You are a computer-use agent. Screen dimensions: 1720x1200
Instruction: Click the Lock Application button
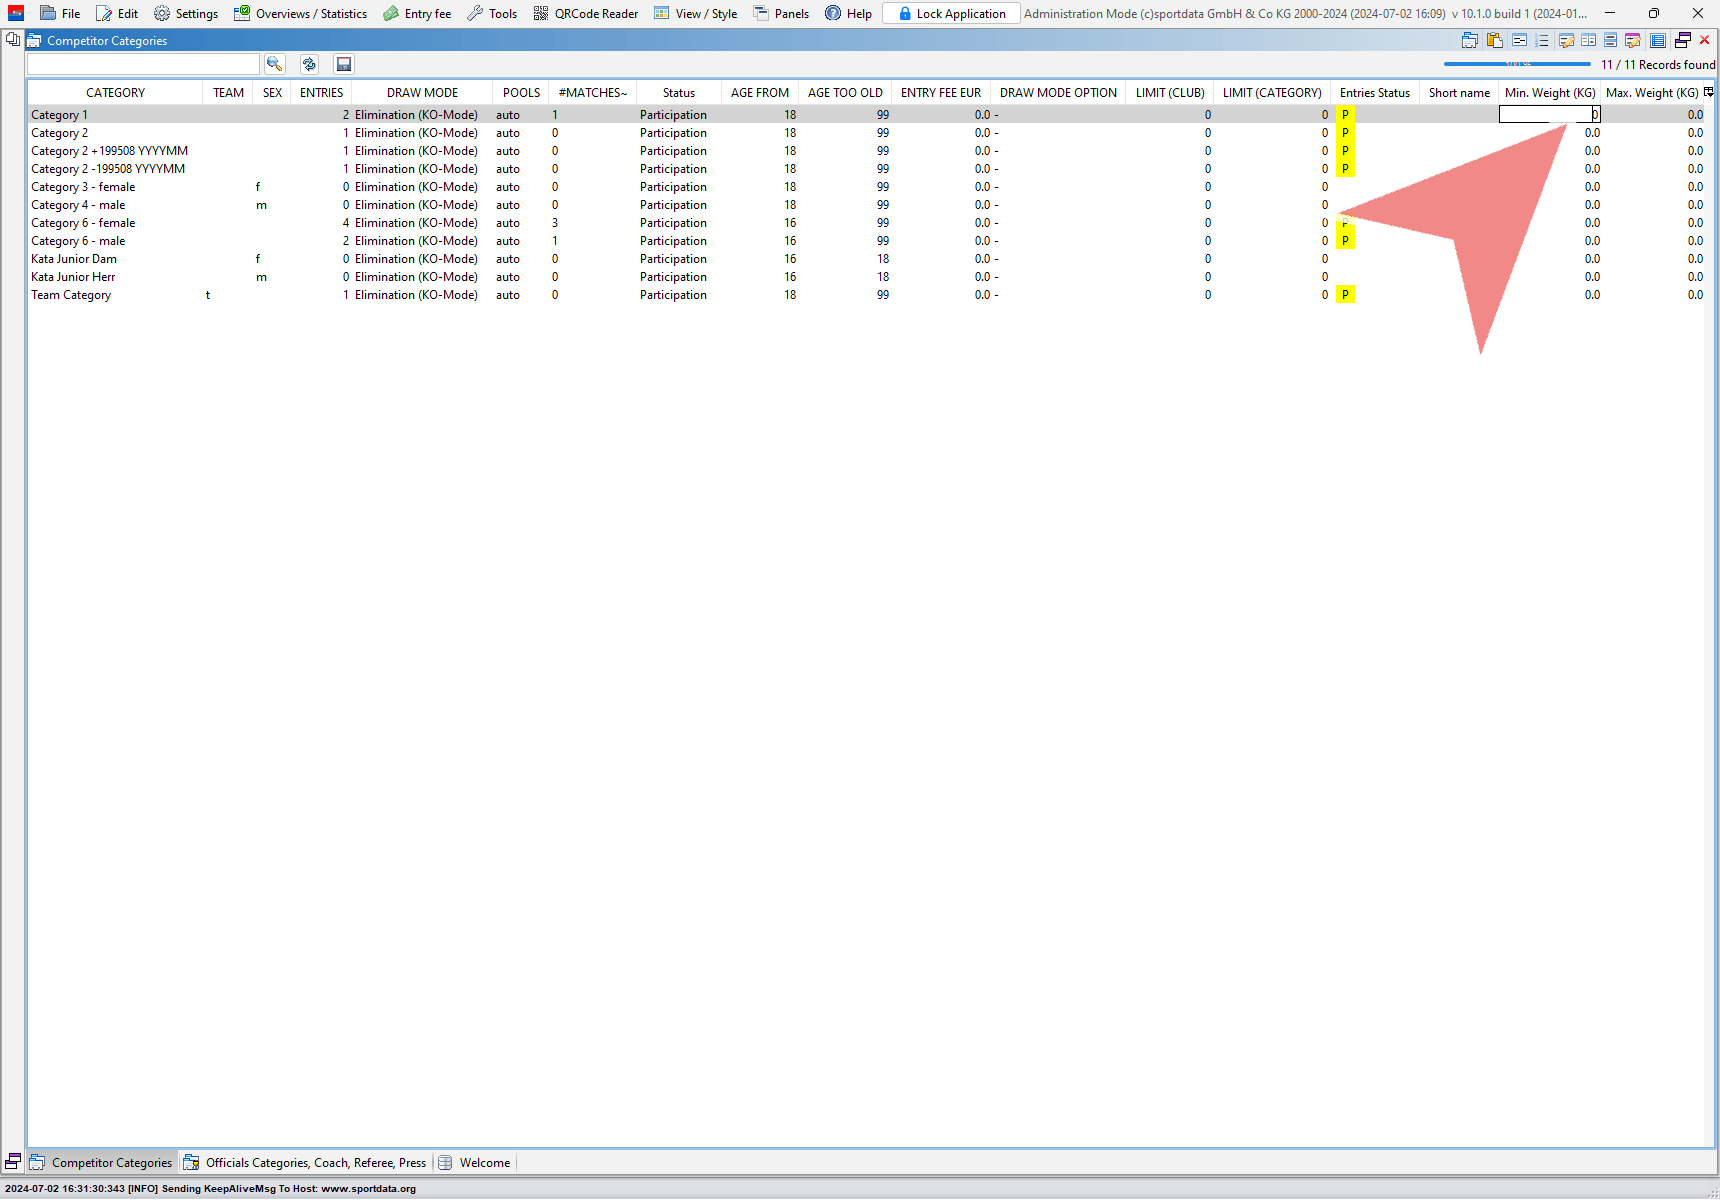pos(951,14)
